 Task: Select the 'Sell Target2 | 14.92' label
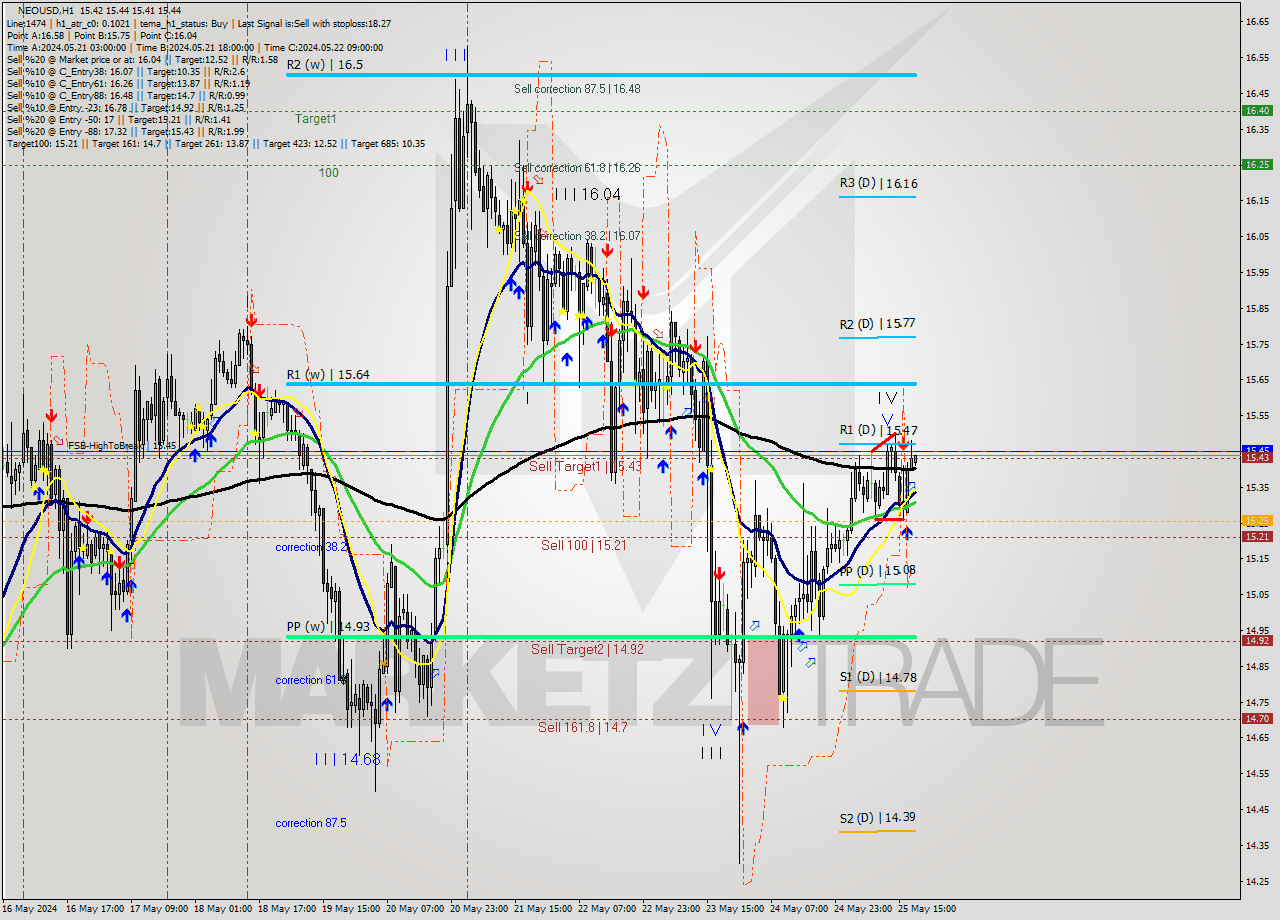coord(587,649)
